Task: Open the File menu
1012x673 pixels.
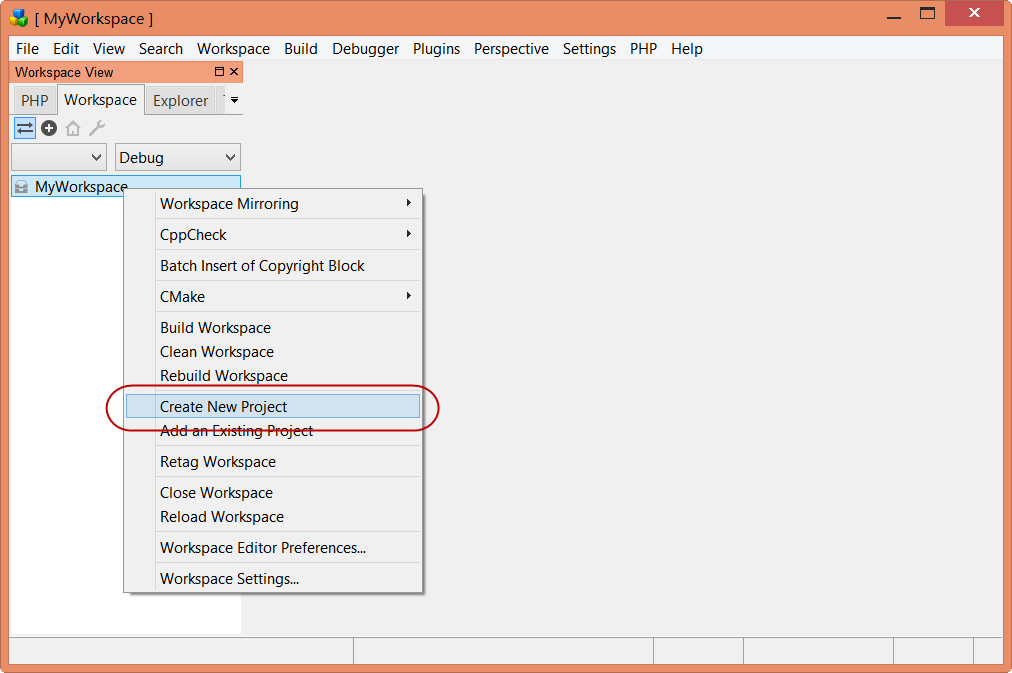Action: [x=27, y=49]
